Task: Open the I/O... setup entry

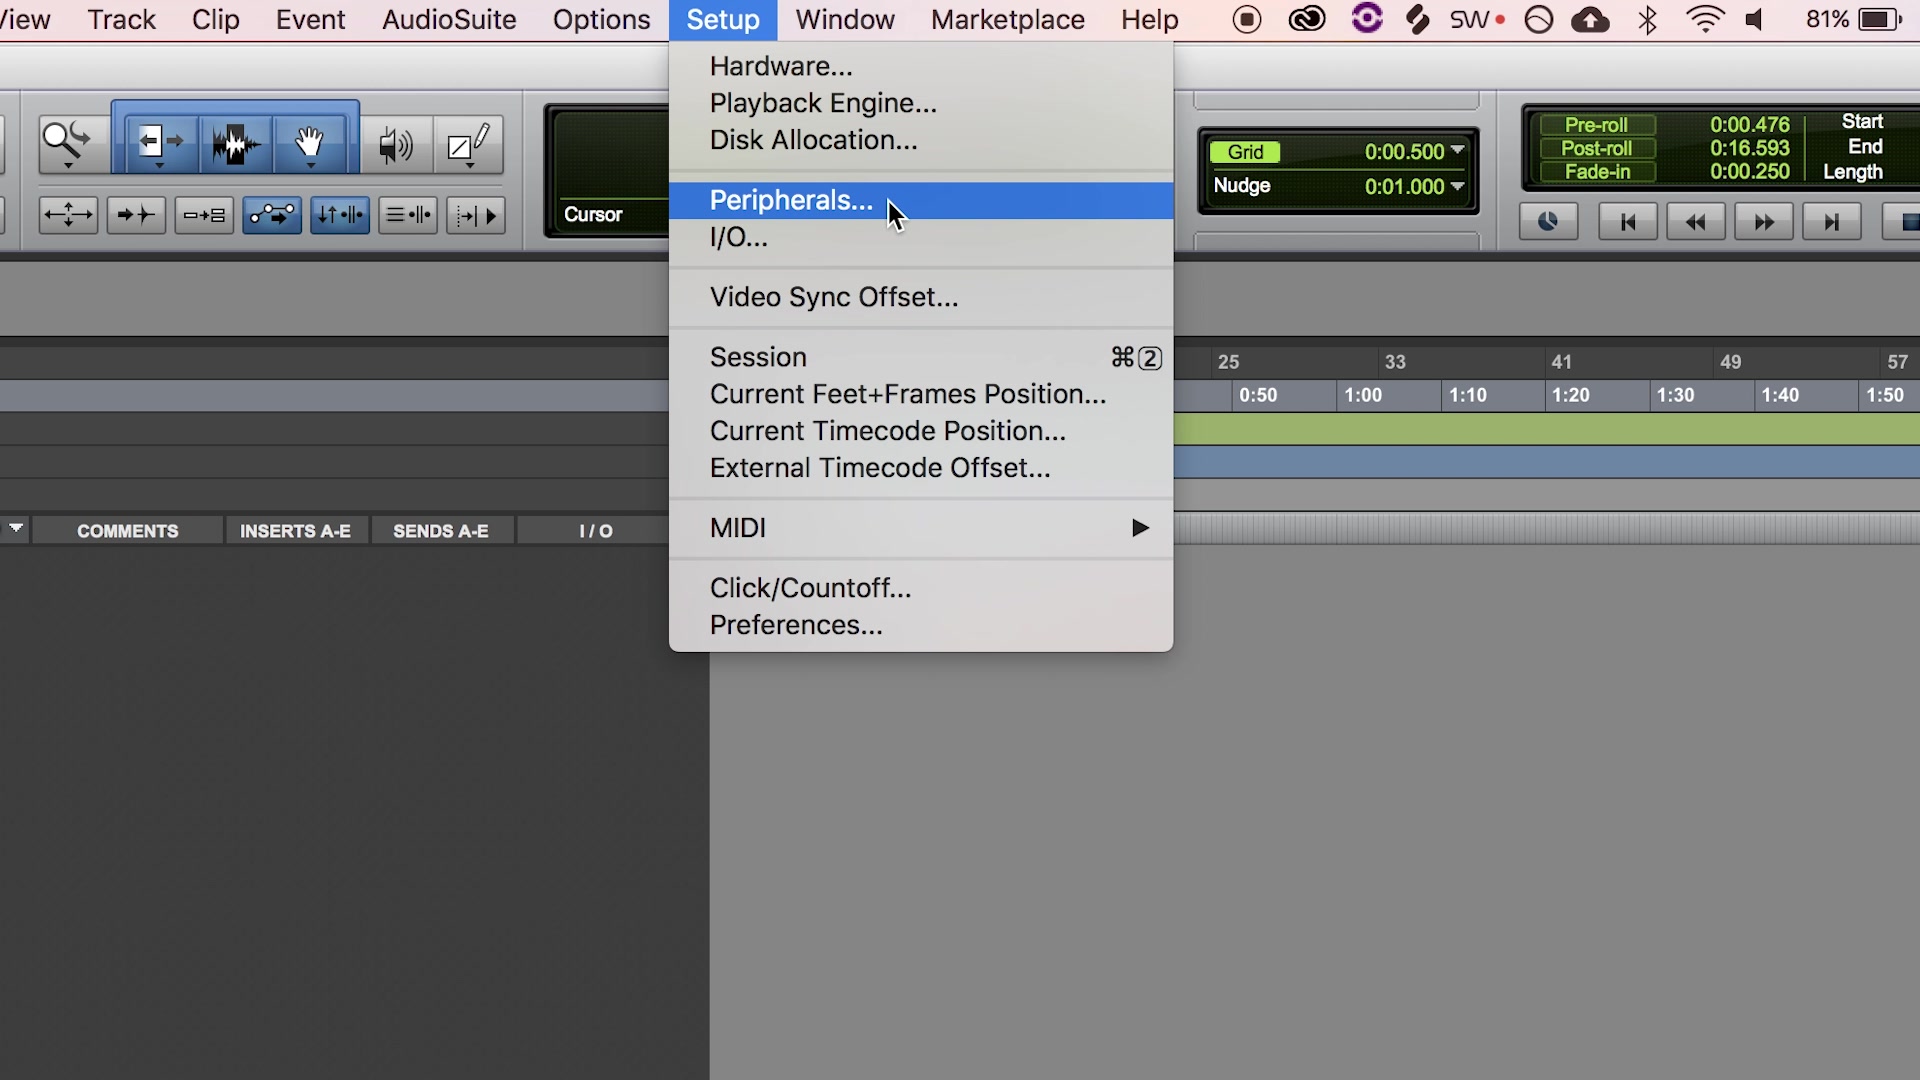Action: point(921,237)
